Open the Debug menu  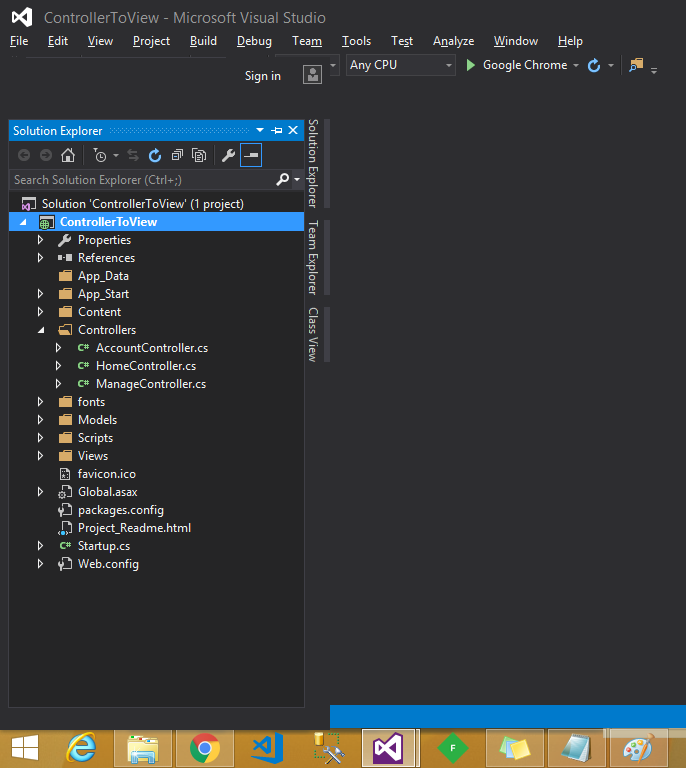tap(254, 41)
